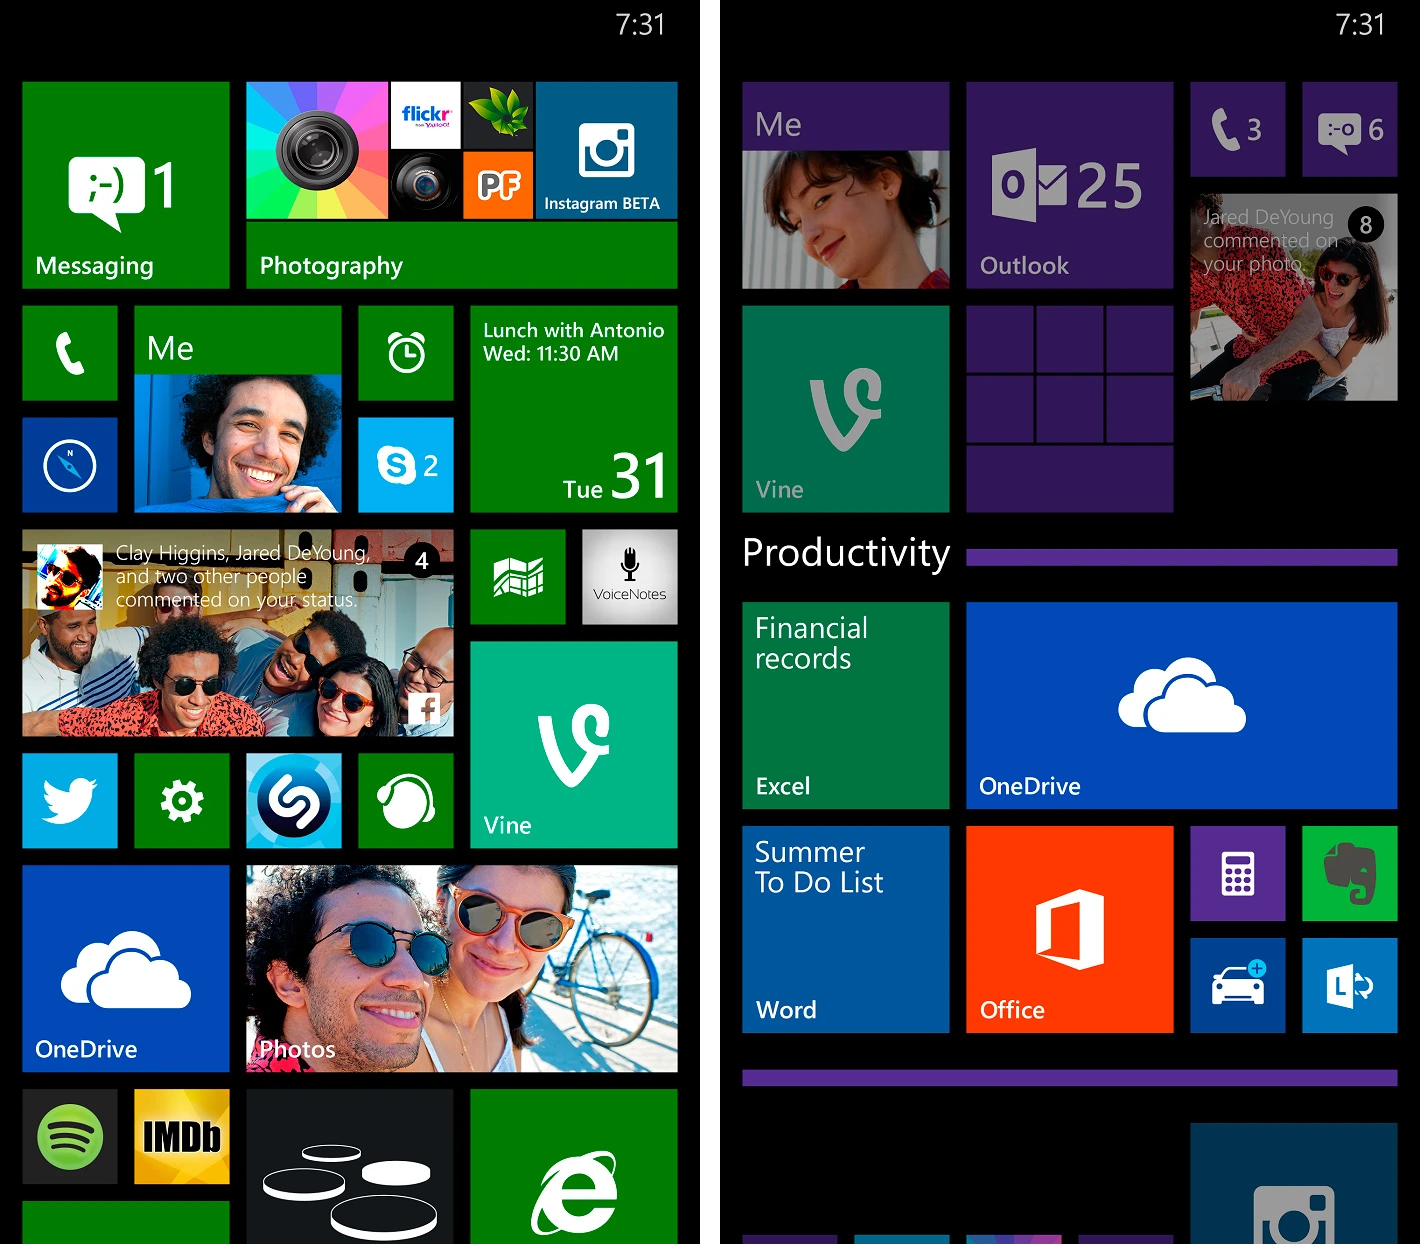
Task: Open the Summer To Do List Word document
Action: coord(845,930)
